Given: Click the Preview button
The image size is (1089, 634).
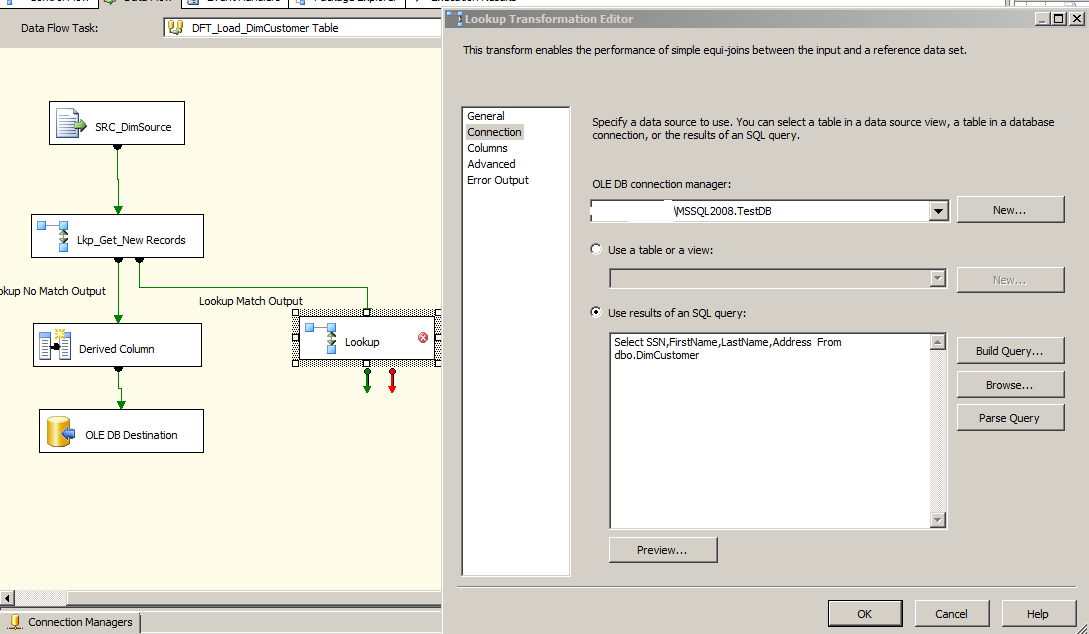Looking at the screenshot, I should [663, 549].
